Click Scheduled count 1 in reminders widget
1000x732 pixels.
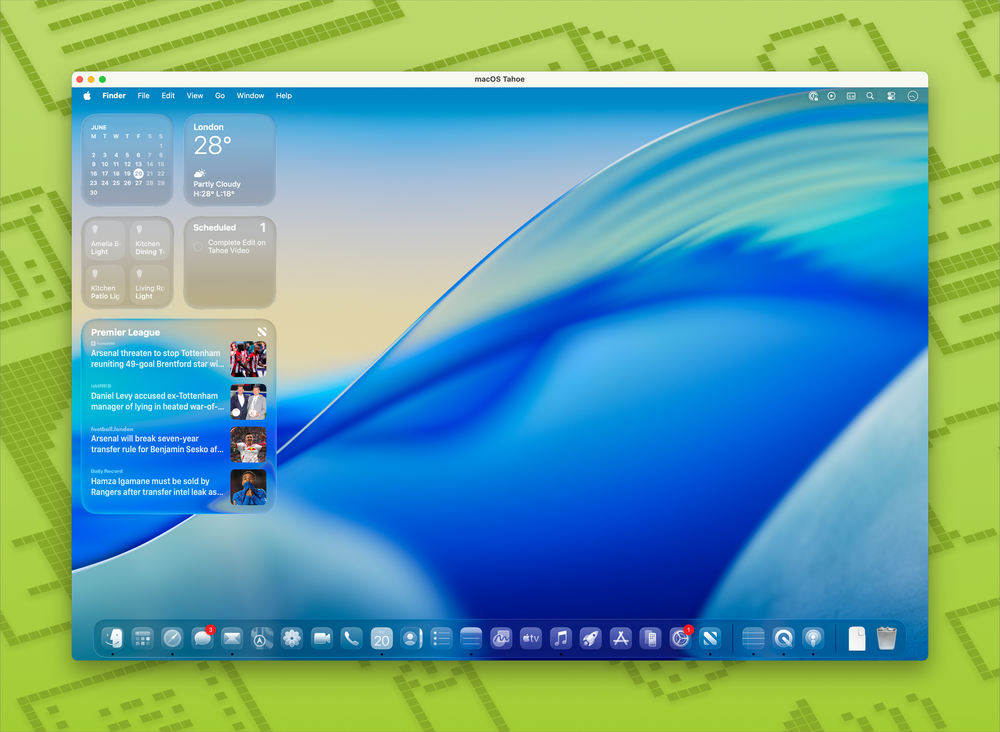point(263,228)
